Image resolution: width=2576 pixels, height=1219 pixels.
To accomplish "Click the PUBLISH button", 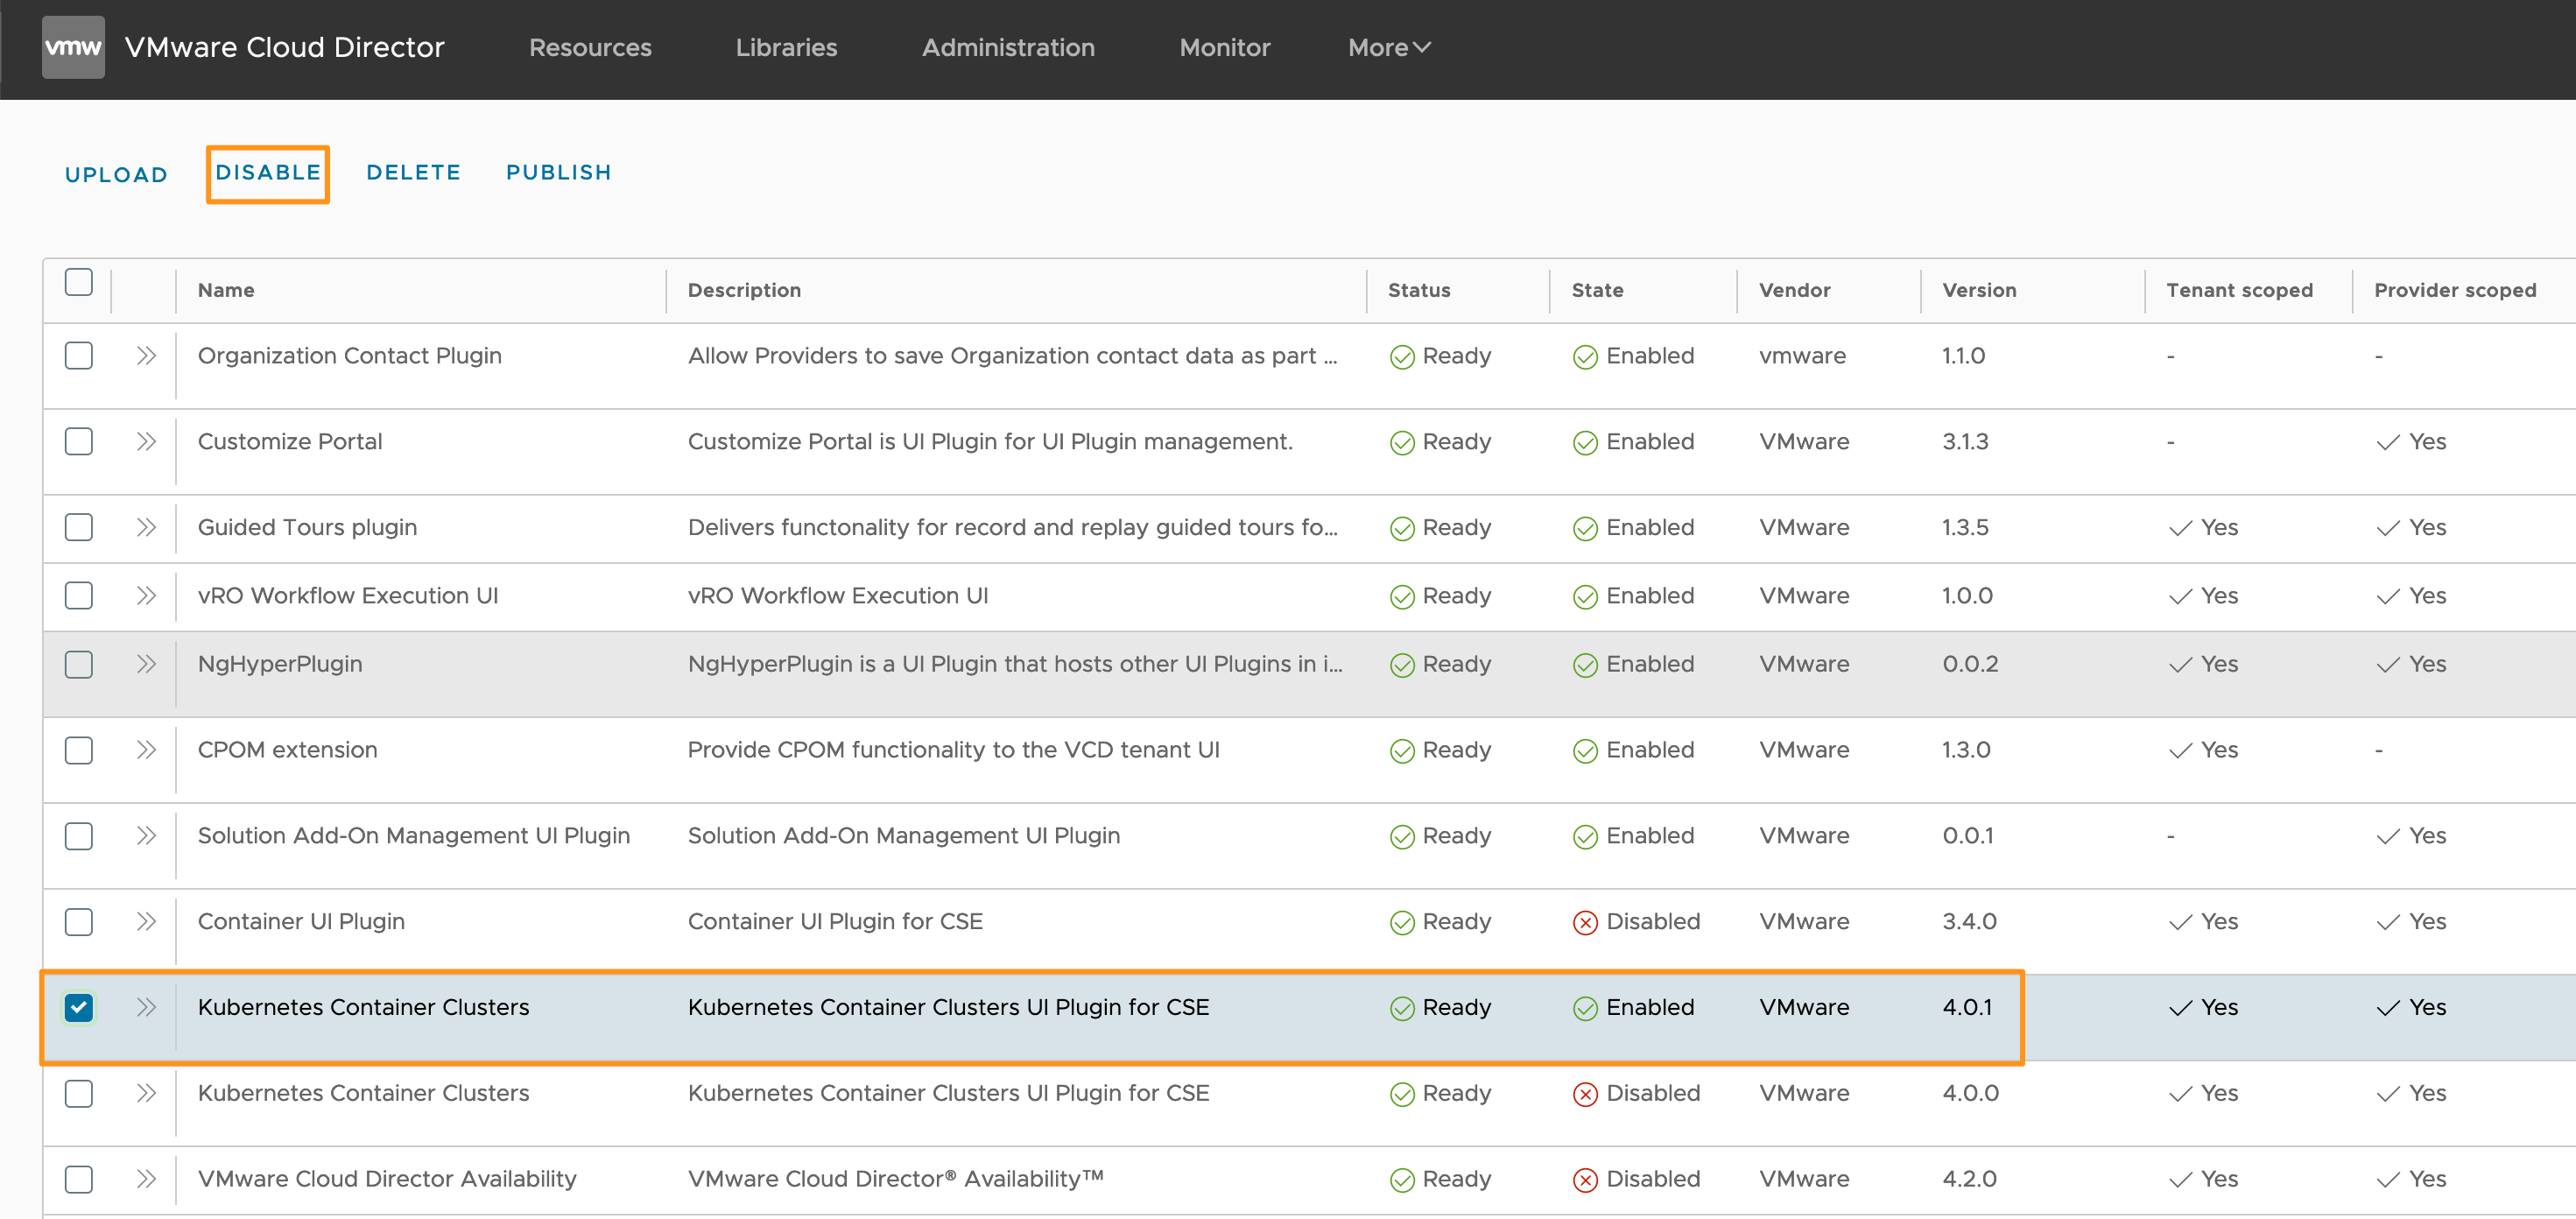I will coord(559,173).
